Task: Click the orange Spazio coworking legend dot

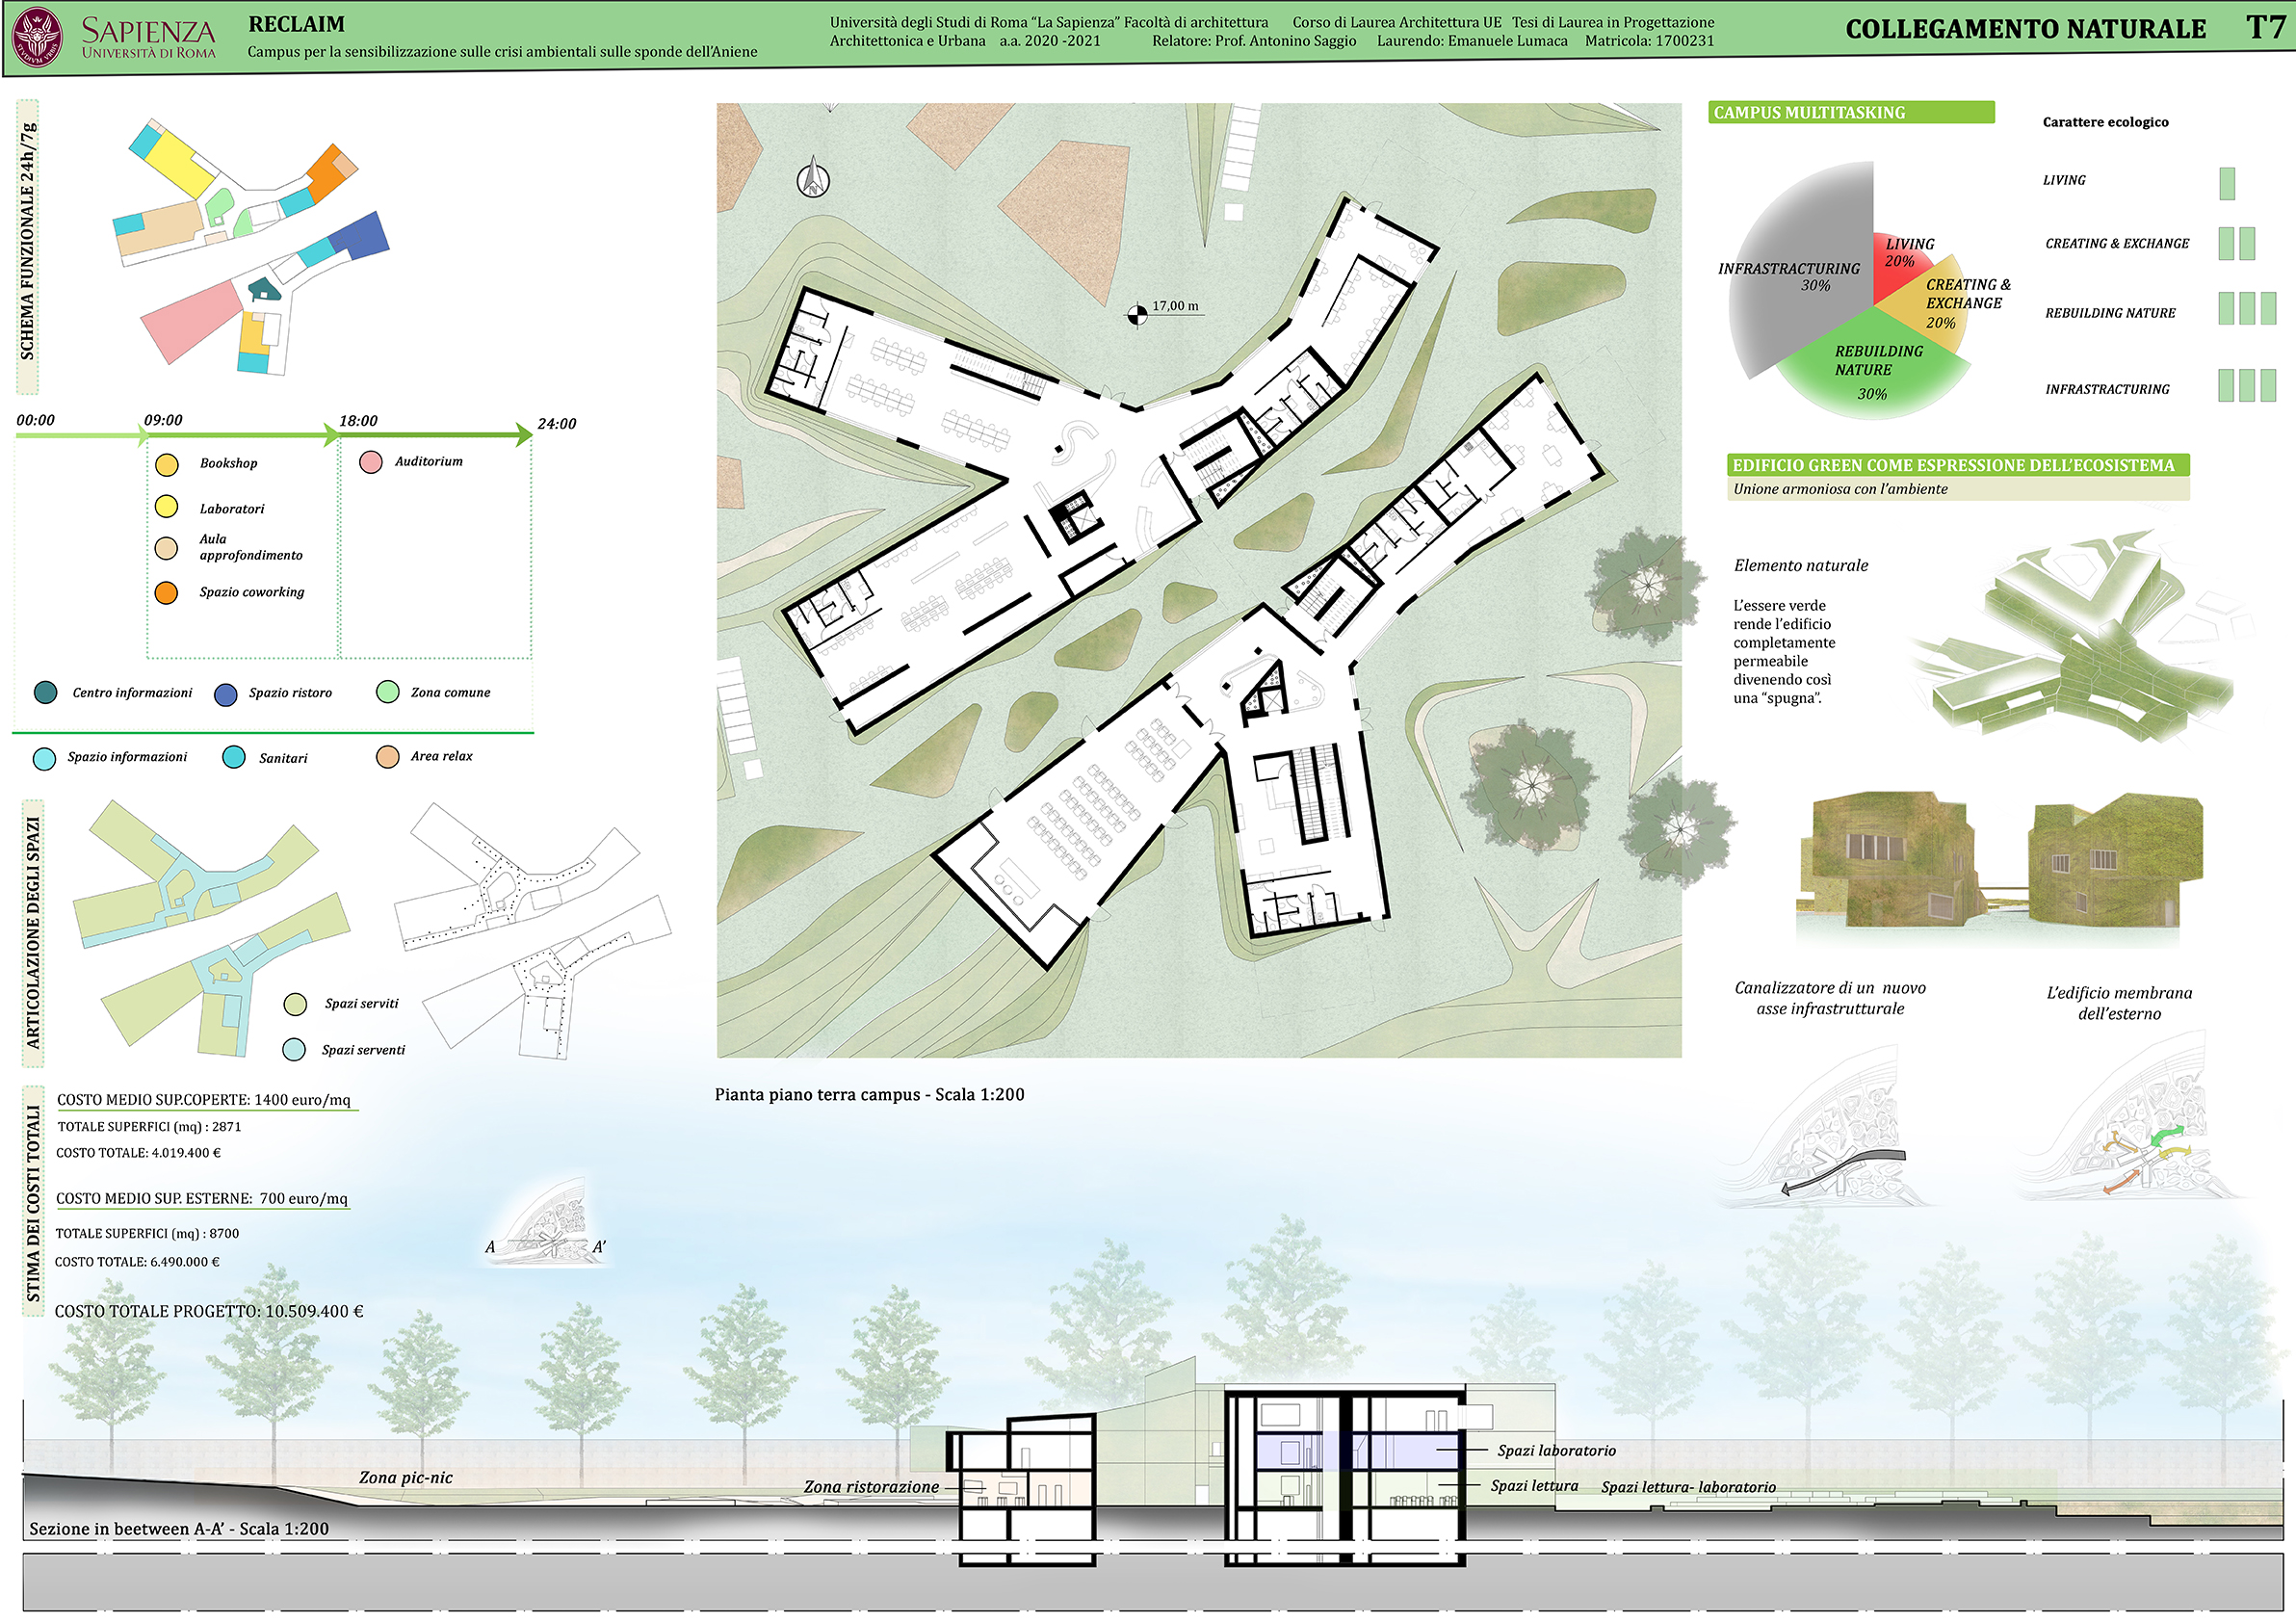Action: pos(166,593)
